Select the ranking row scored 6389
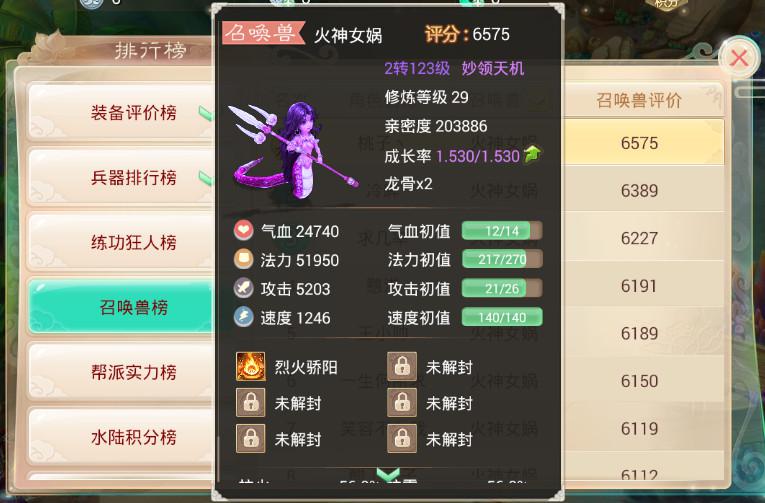The width and height of the screenshot is (765, 503). pyautogui.click(x=639, y=190)
